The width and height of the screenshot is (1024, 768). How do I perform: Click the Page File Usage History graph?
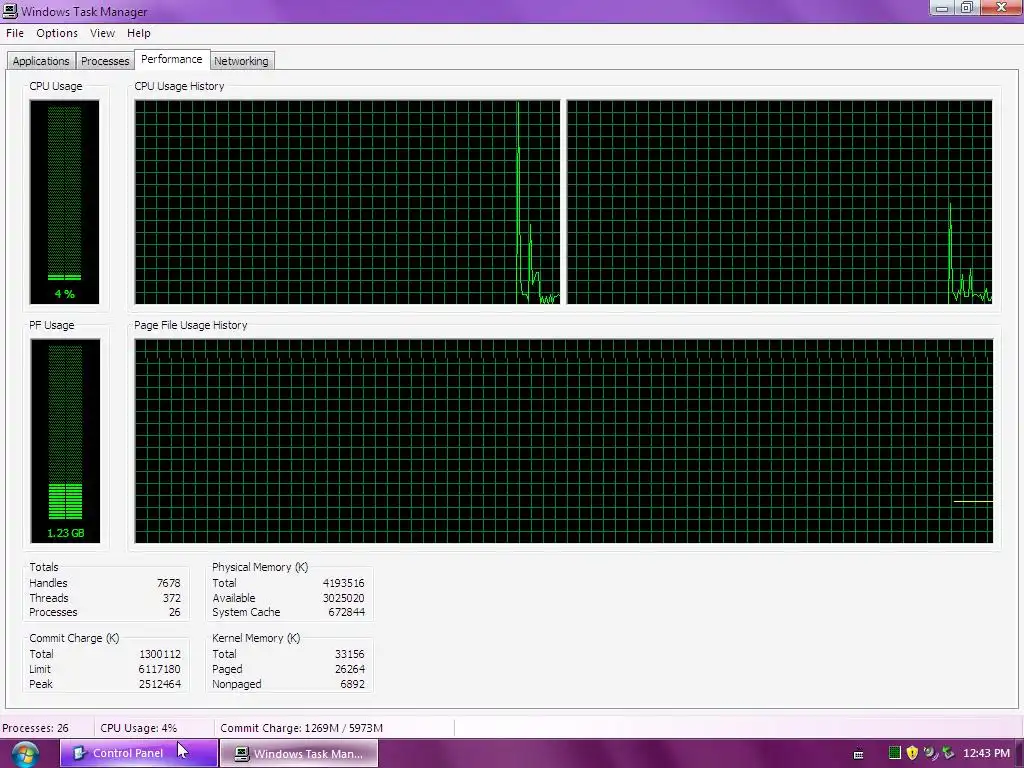(564, 441)
